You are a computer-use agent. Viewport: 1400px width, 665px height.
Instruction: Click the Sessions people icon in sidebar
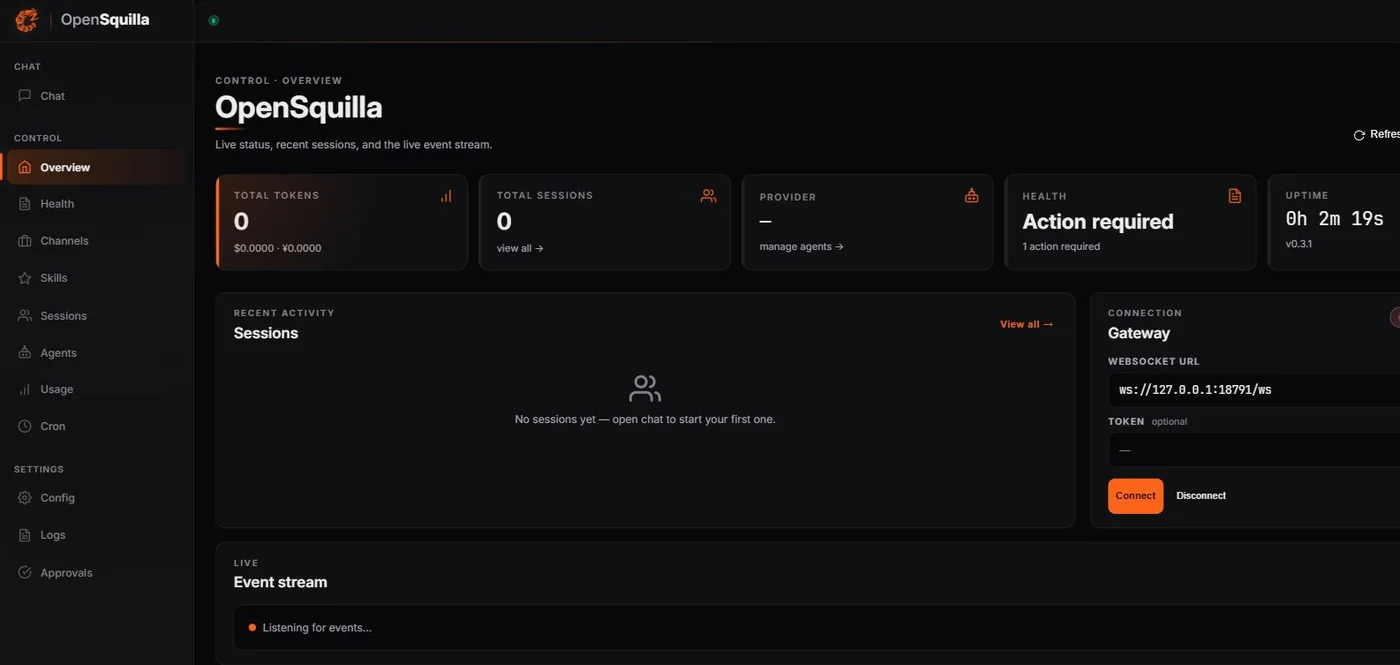click(25, 316)
